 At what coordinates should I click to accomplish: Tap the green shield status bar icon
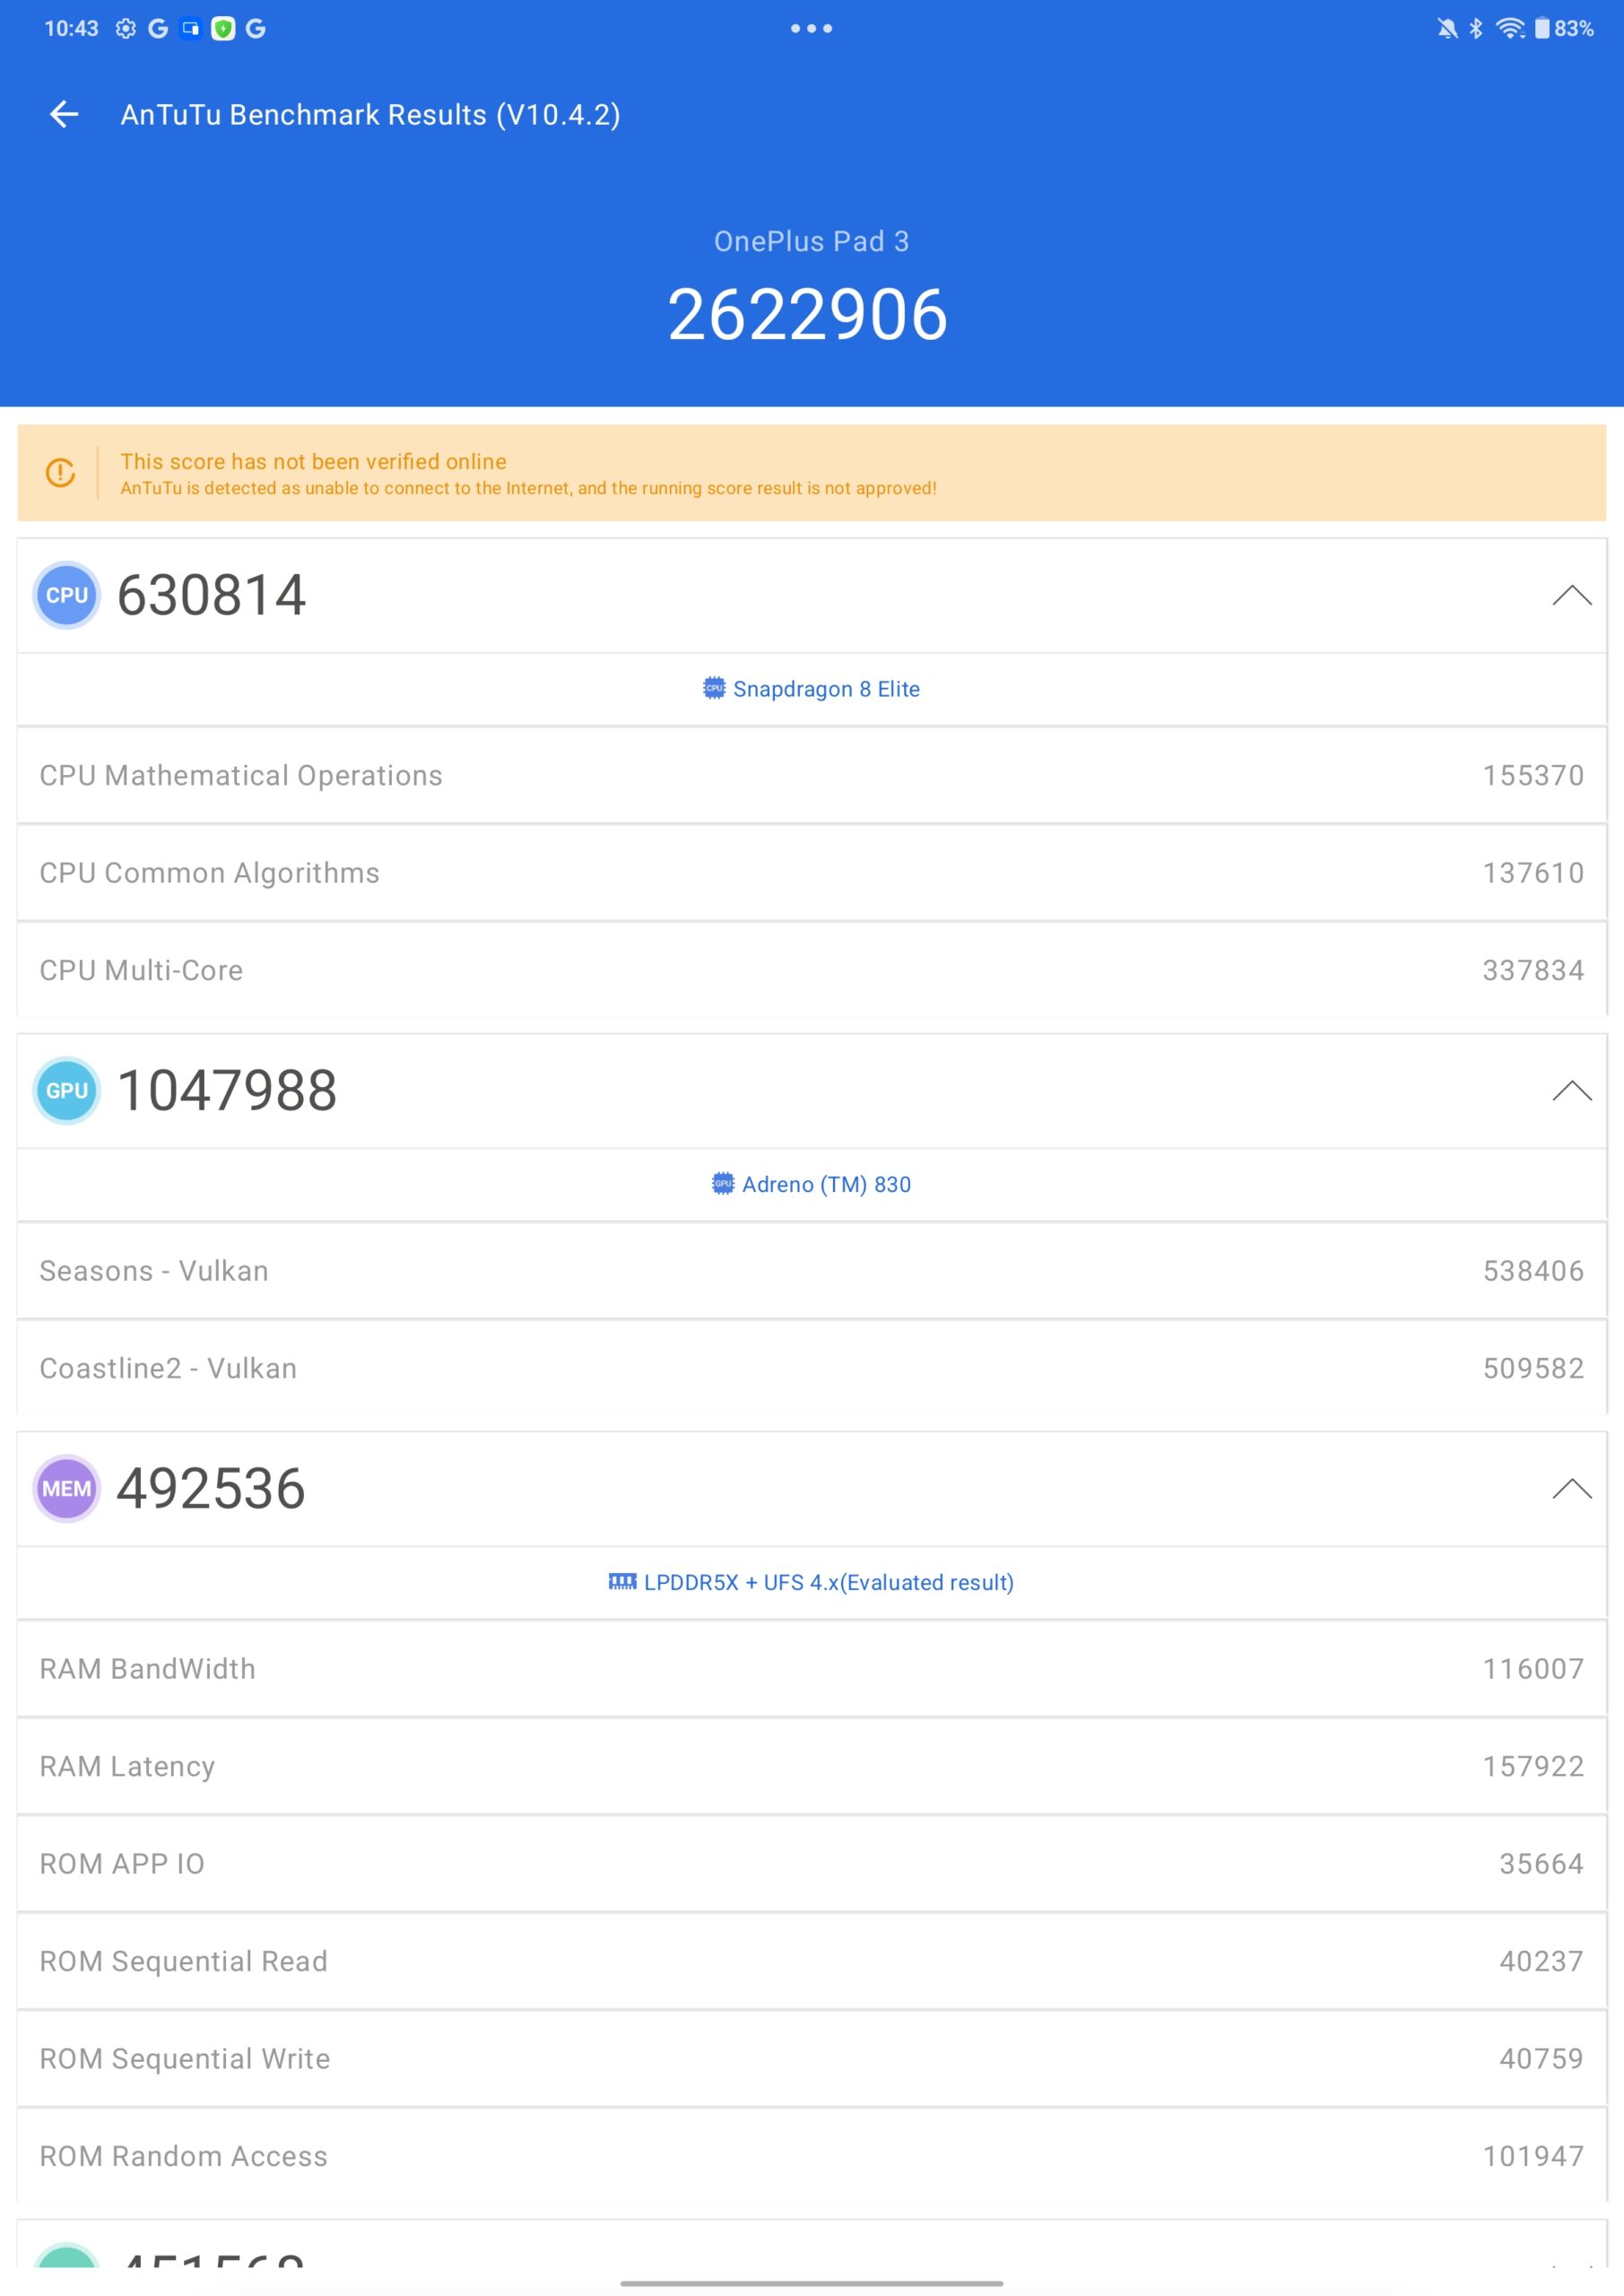pyautogui.click(x=223, y=28)
